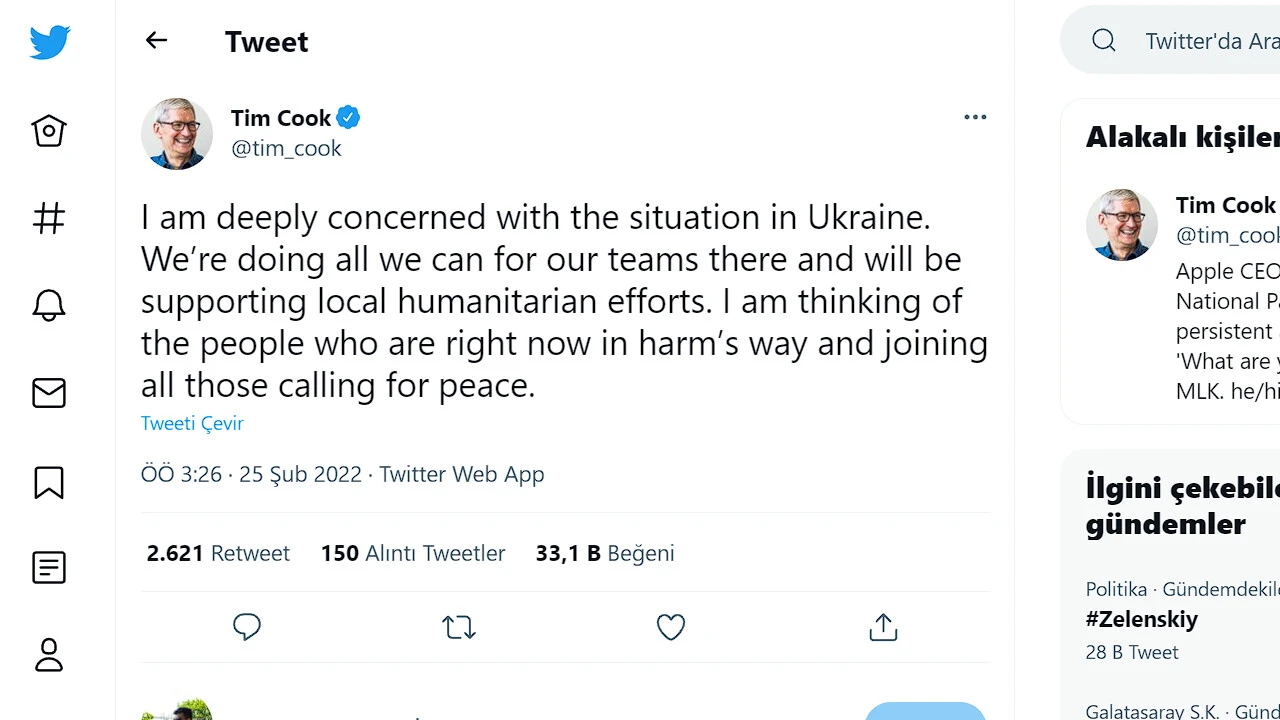
Task: Open the Home icon in sidebar
Action: pyautogui.click(x=49, y=131)
